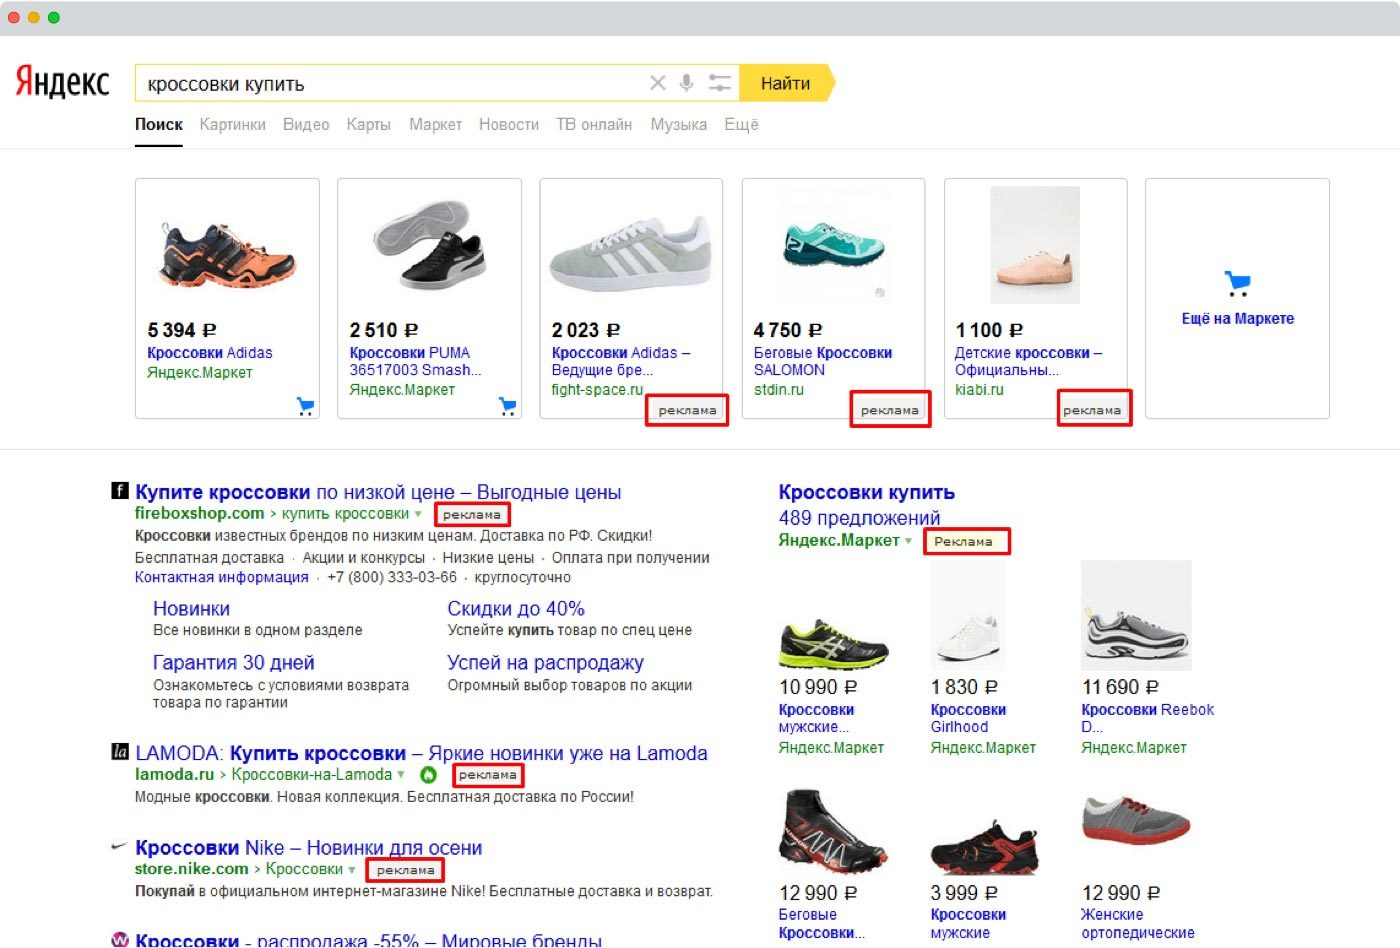Screen dimensions: 1400x948
Task: Expand the store.nike.com result dropdown arrow
Action: tap(351, 870)
